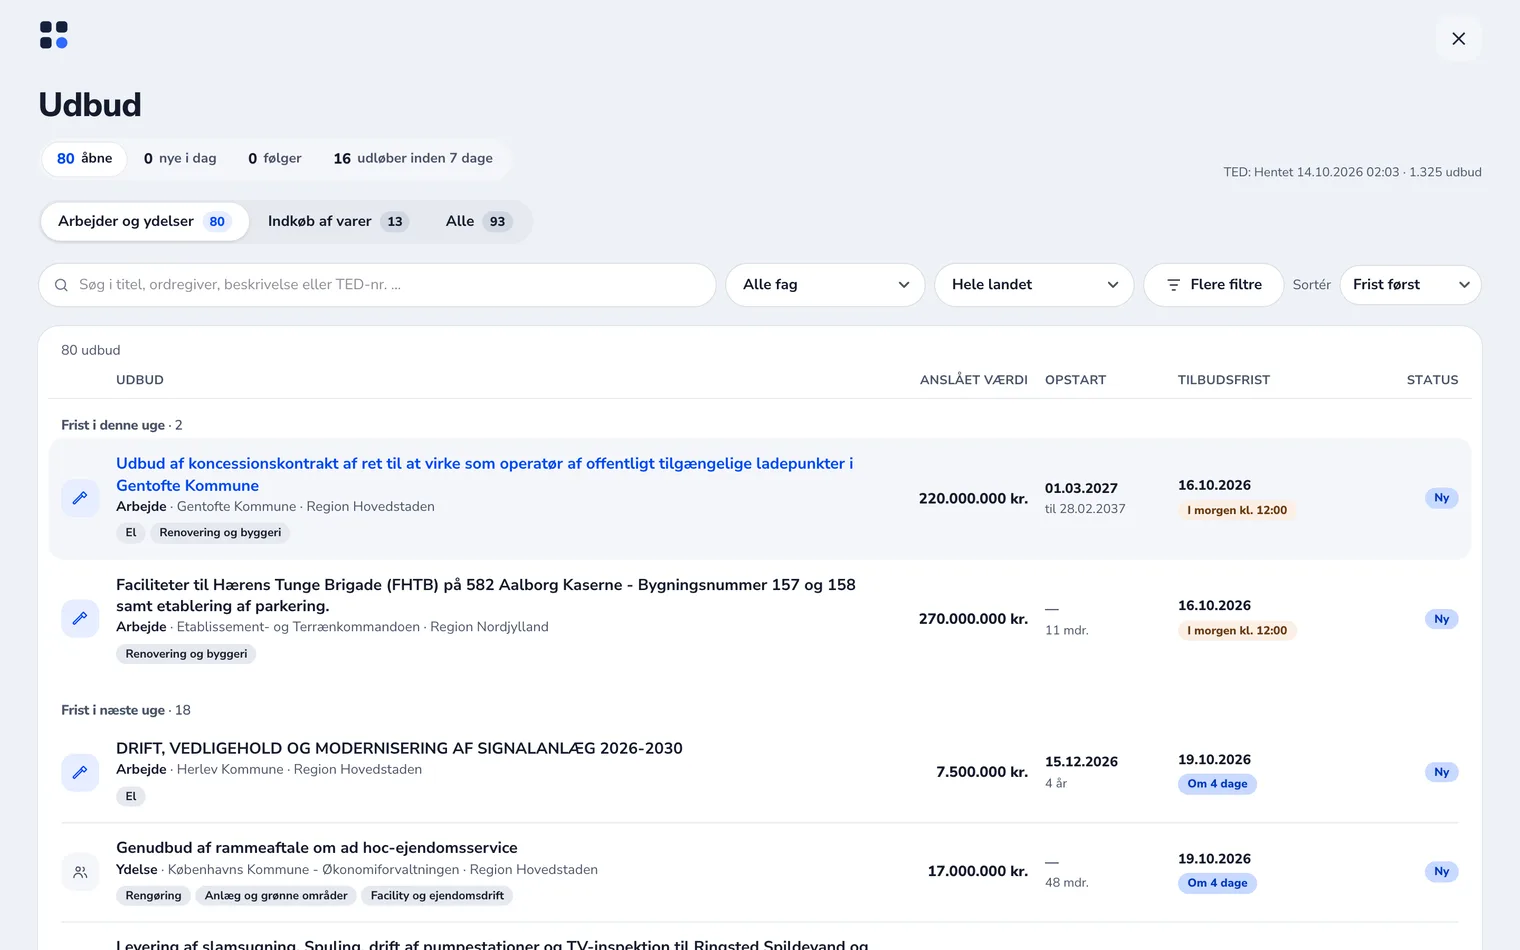Select the 0 nye i dag filter
The height and width of the screenshot is (950, 1520).
coord(180,158)
